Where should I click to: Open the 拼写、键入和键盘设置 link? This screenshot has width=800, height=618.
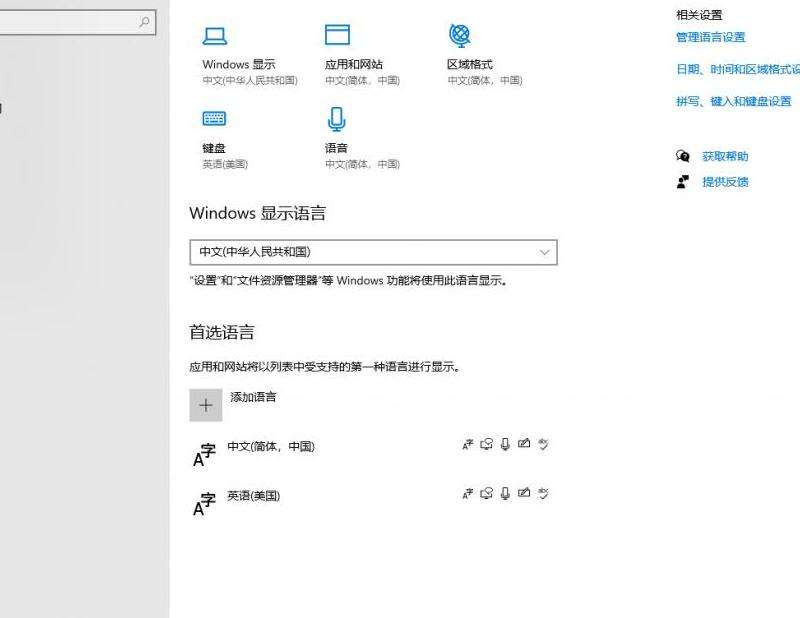click(734, 102)
